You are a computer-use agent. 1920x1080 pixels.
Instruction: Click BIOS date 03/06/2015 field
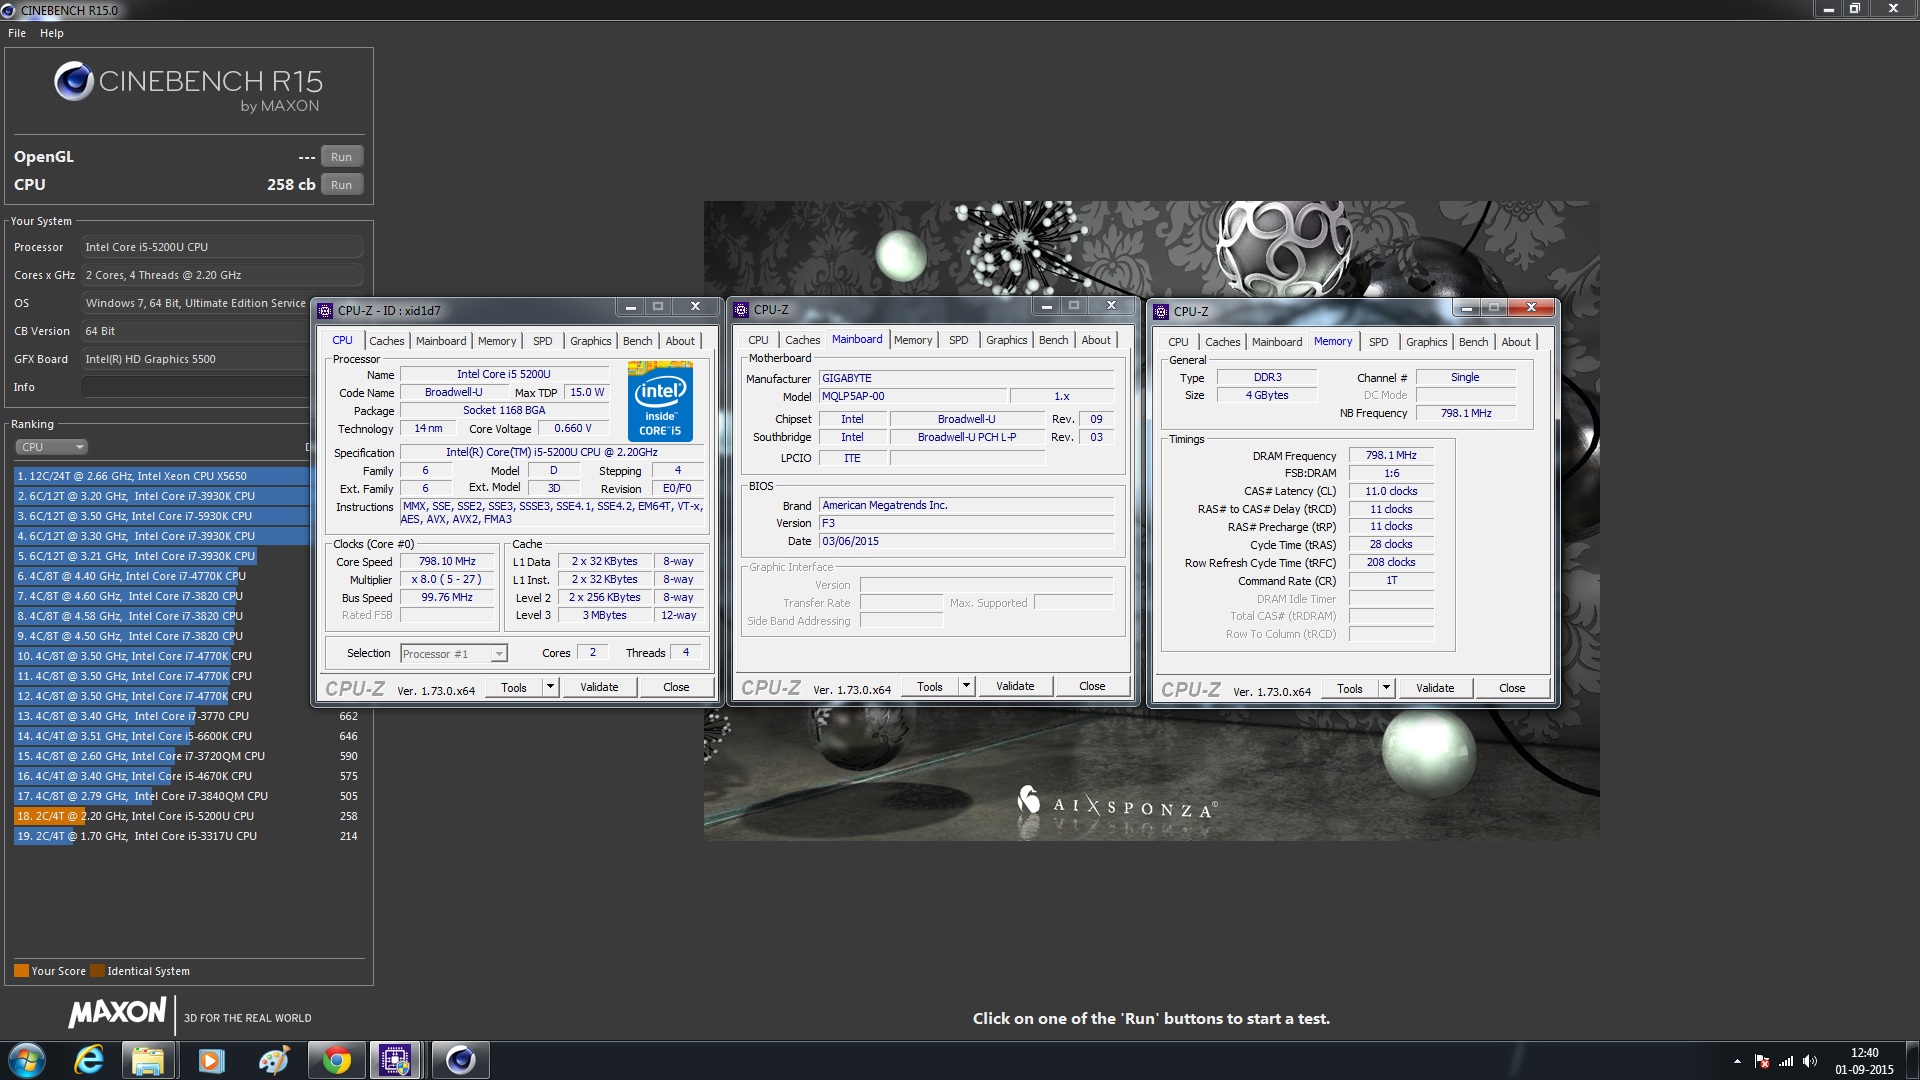tap(966, 541)
